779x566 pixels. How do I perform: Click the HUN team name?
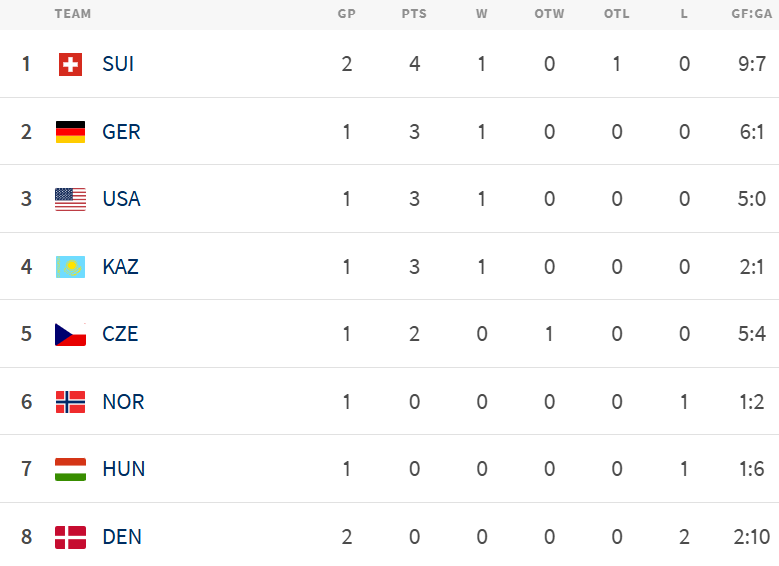pos(123,469)
